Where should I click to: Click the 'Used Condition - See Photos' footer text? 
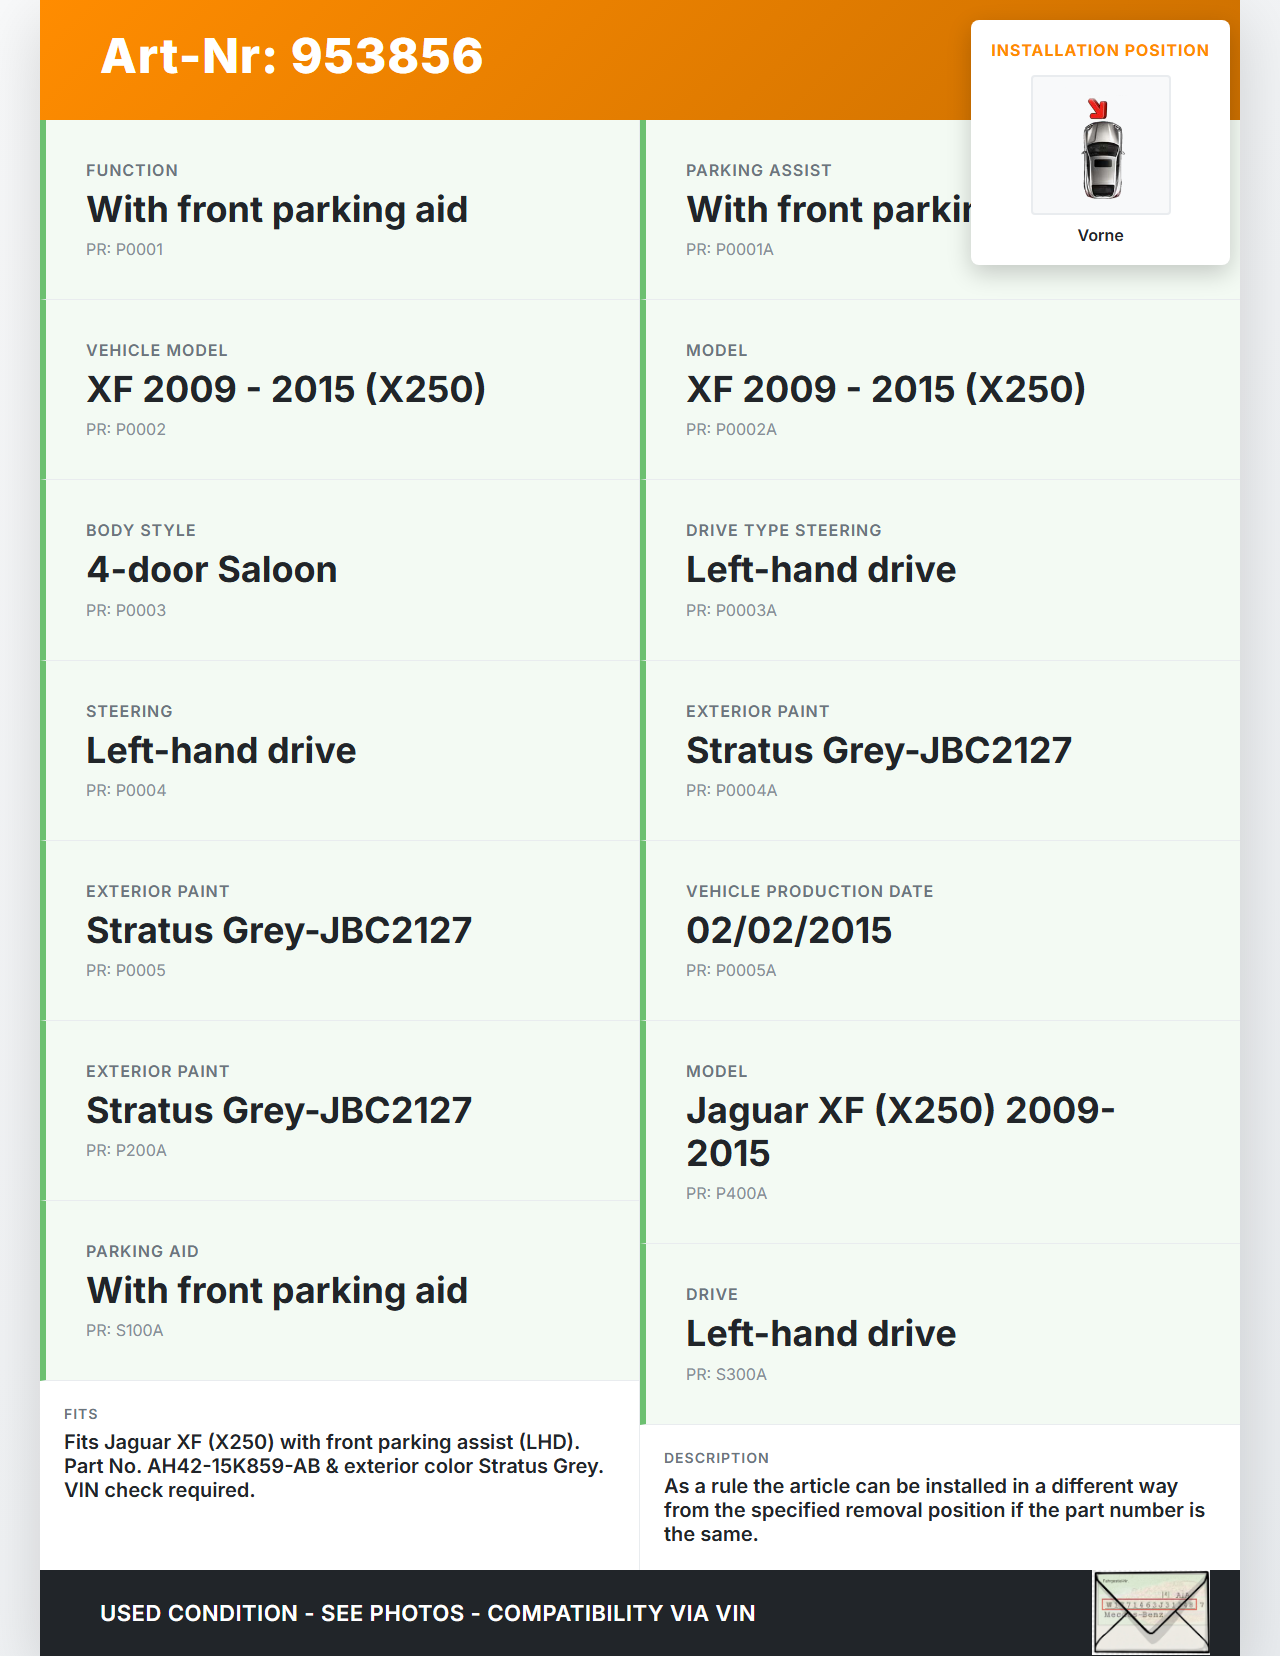click(x=428, y=1613)
